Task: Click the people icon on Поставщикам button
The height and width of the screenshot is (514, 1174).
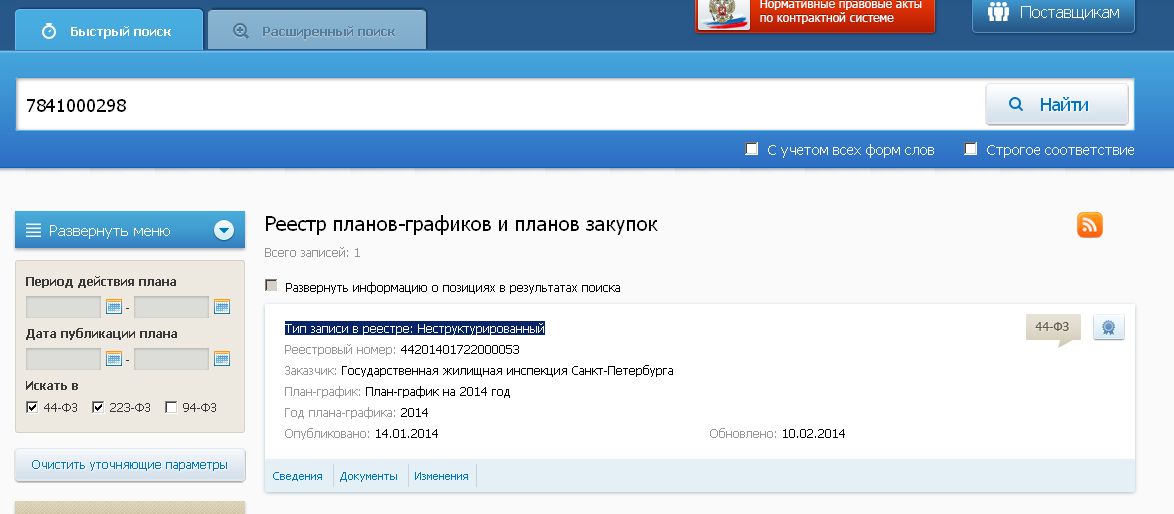Action: click(x=999, y=12)
